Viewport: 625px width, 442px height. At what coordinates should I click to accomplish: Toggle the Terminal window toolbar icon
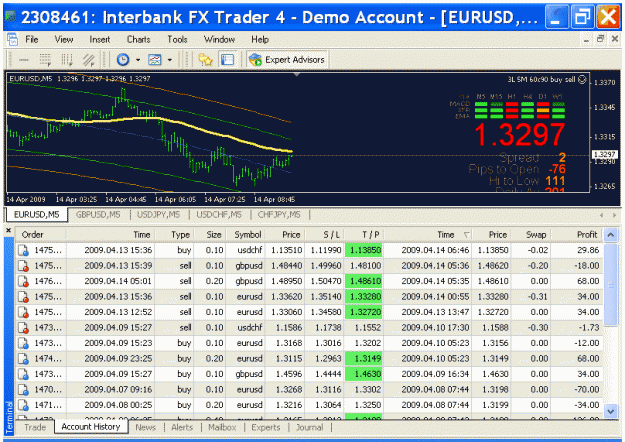click(228, 60)
